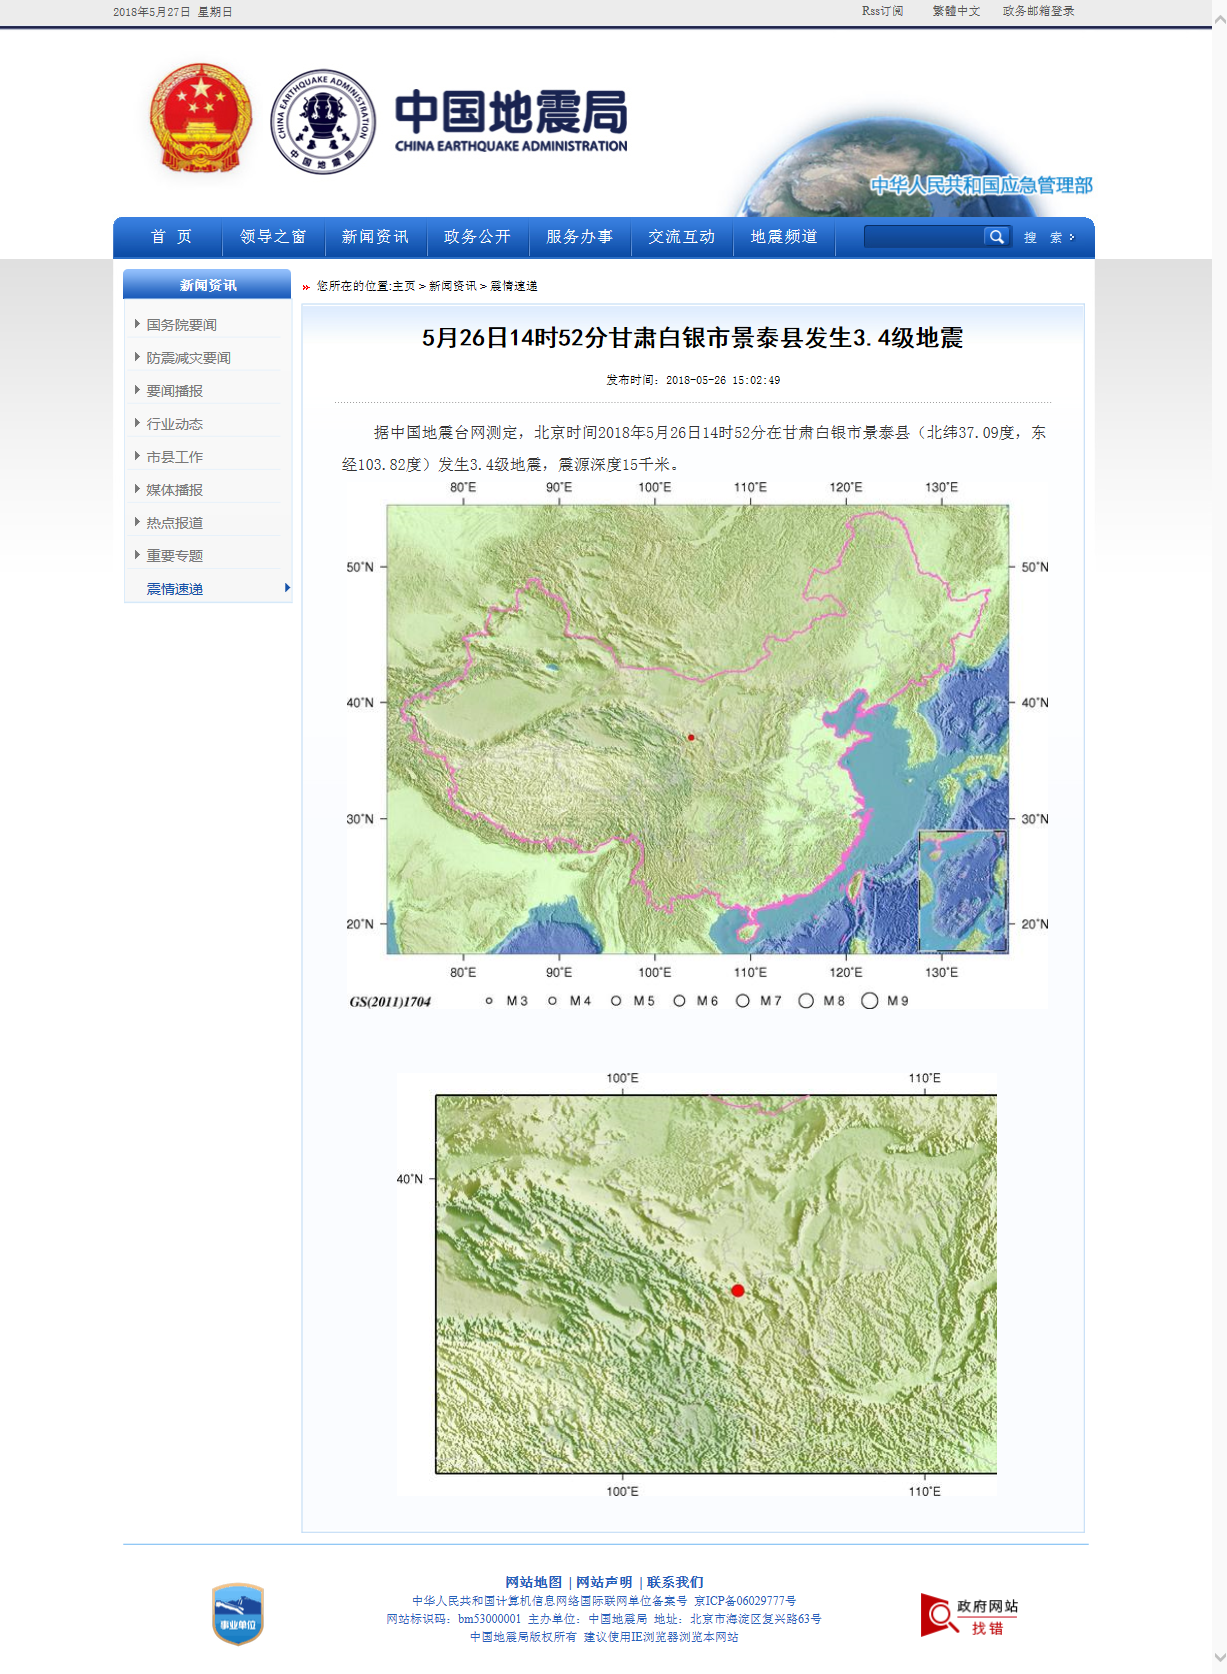The image size is (1227, 1674).
Task: Go to 服务办事 section
Action: [x=579, y=237]
